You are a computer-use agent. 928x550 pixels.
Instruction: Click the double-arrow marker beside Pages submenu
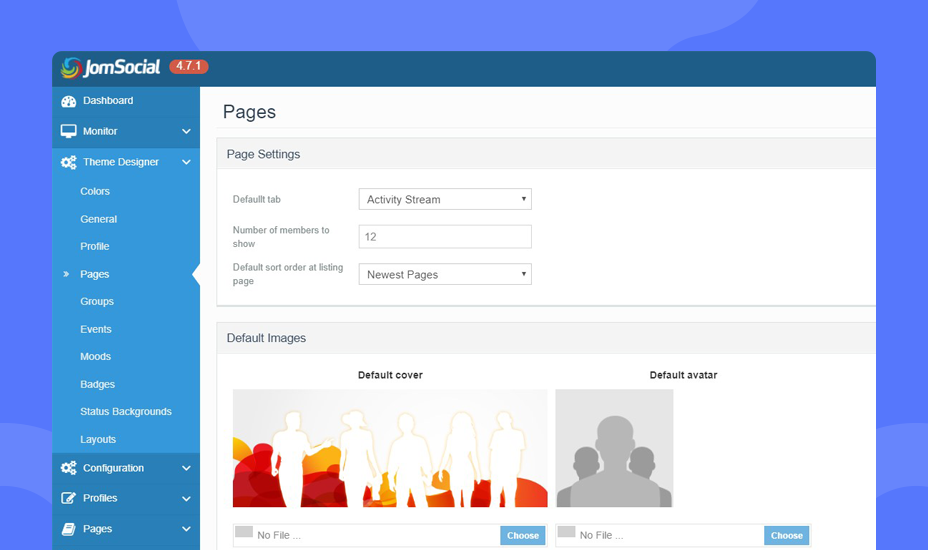coord(66,274)
